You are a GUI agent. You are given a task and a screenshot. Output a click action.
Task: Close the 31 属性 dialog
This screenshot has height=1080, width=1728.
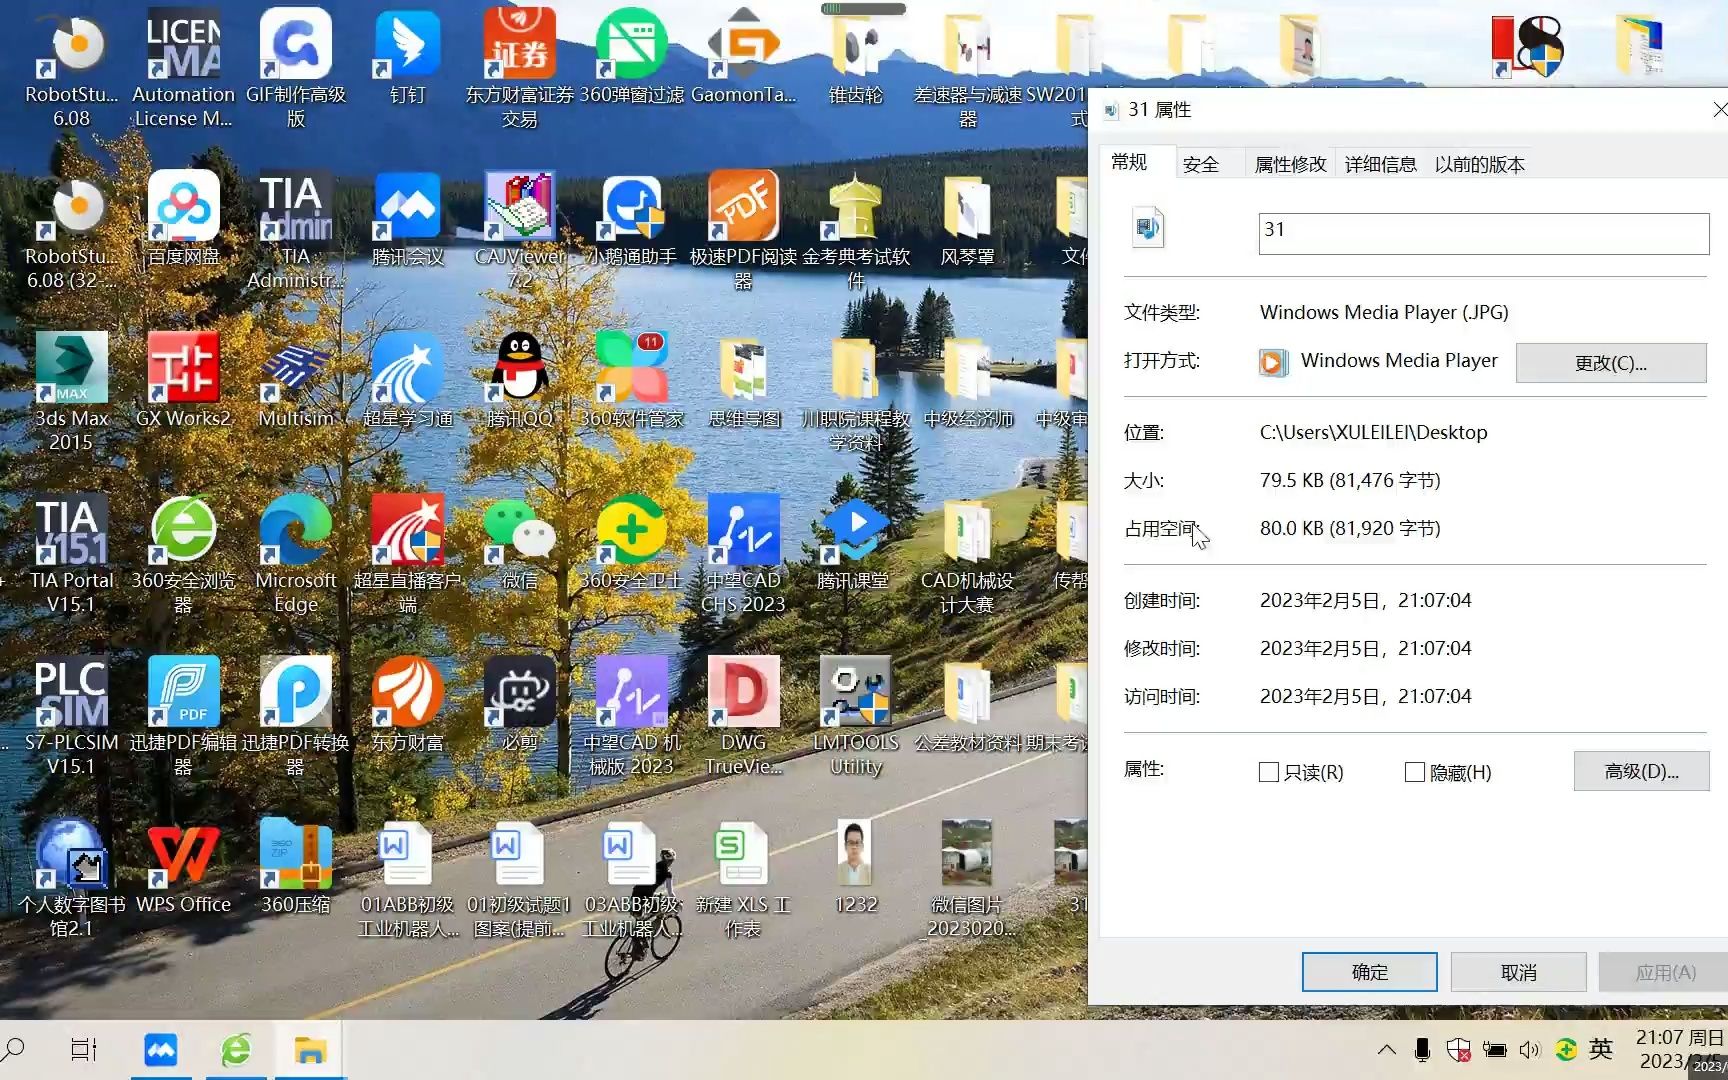[1718, 109]
